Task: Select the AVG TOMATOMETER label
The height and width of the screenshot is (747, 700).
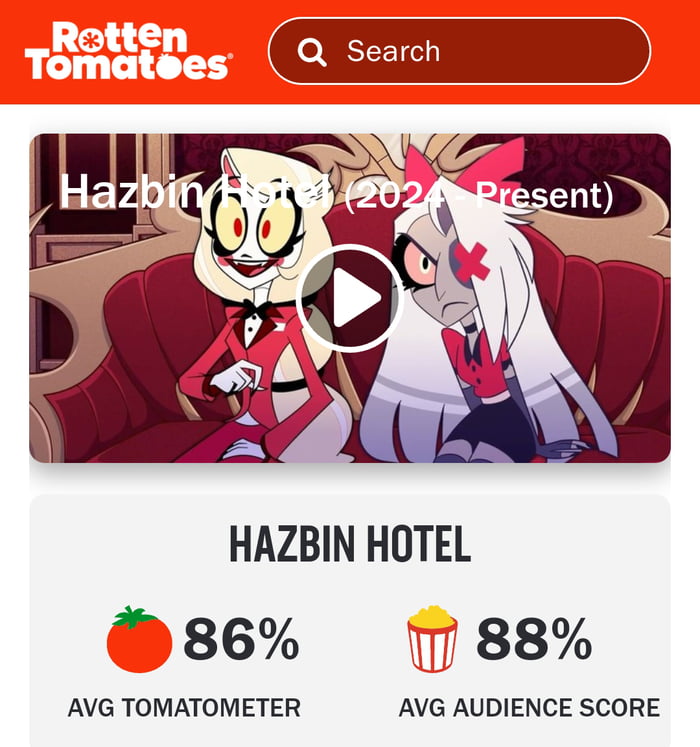Action: [x=184, y=708]
